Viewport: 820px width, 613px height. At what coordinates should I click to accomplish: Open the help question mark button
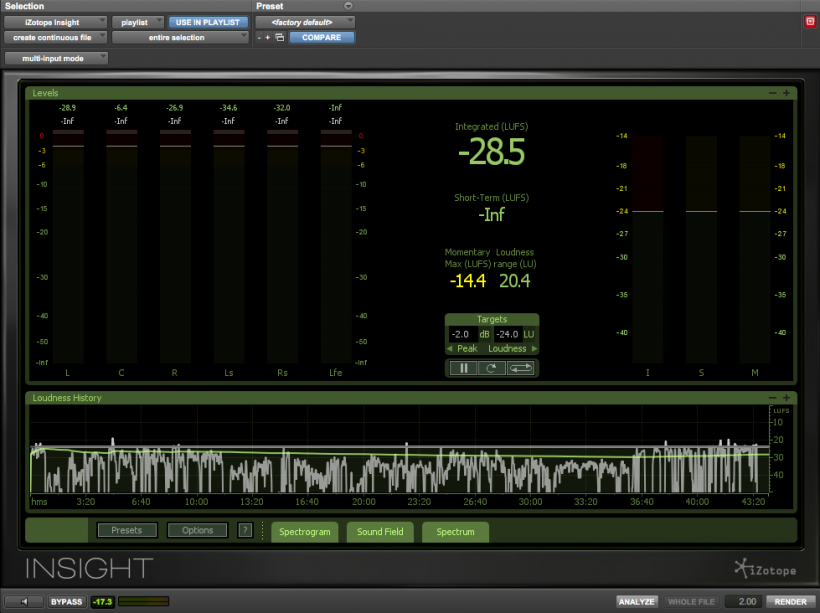pos(245,531)
